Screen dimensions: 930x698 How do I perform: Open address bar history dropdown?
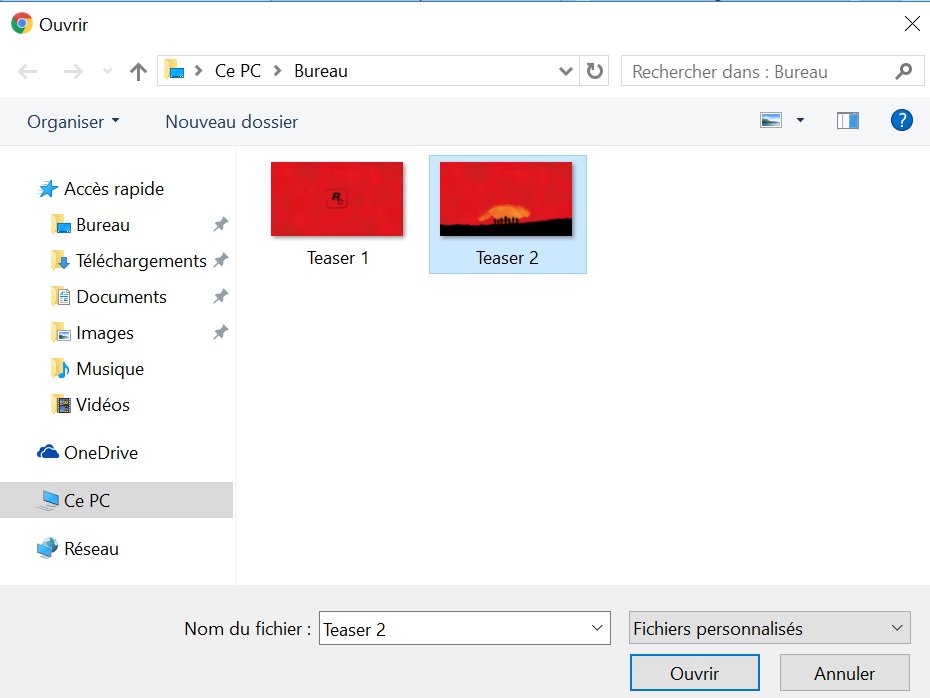point(566,71)
